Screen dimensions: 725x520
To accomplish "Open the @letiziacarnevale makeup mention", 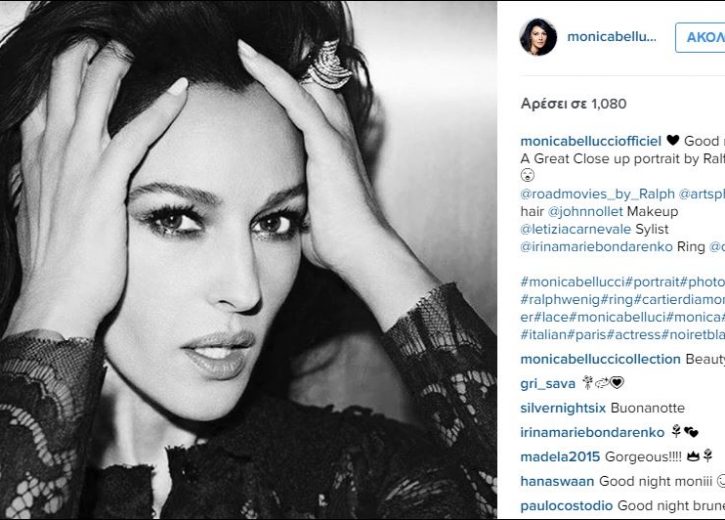I will pyautogui.click(x=576, y=229).
